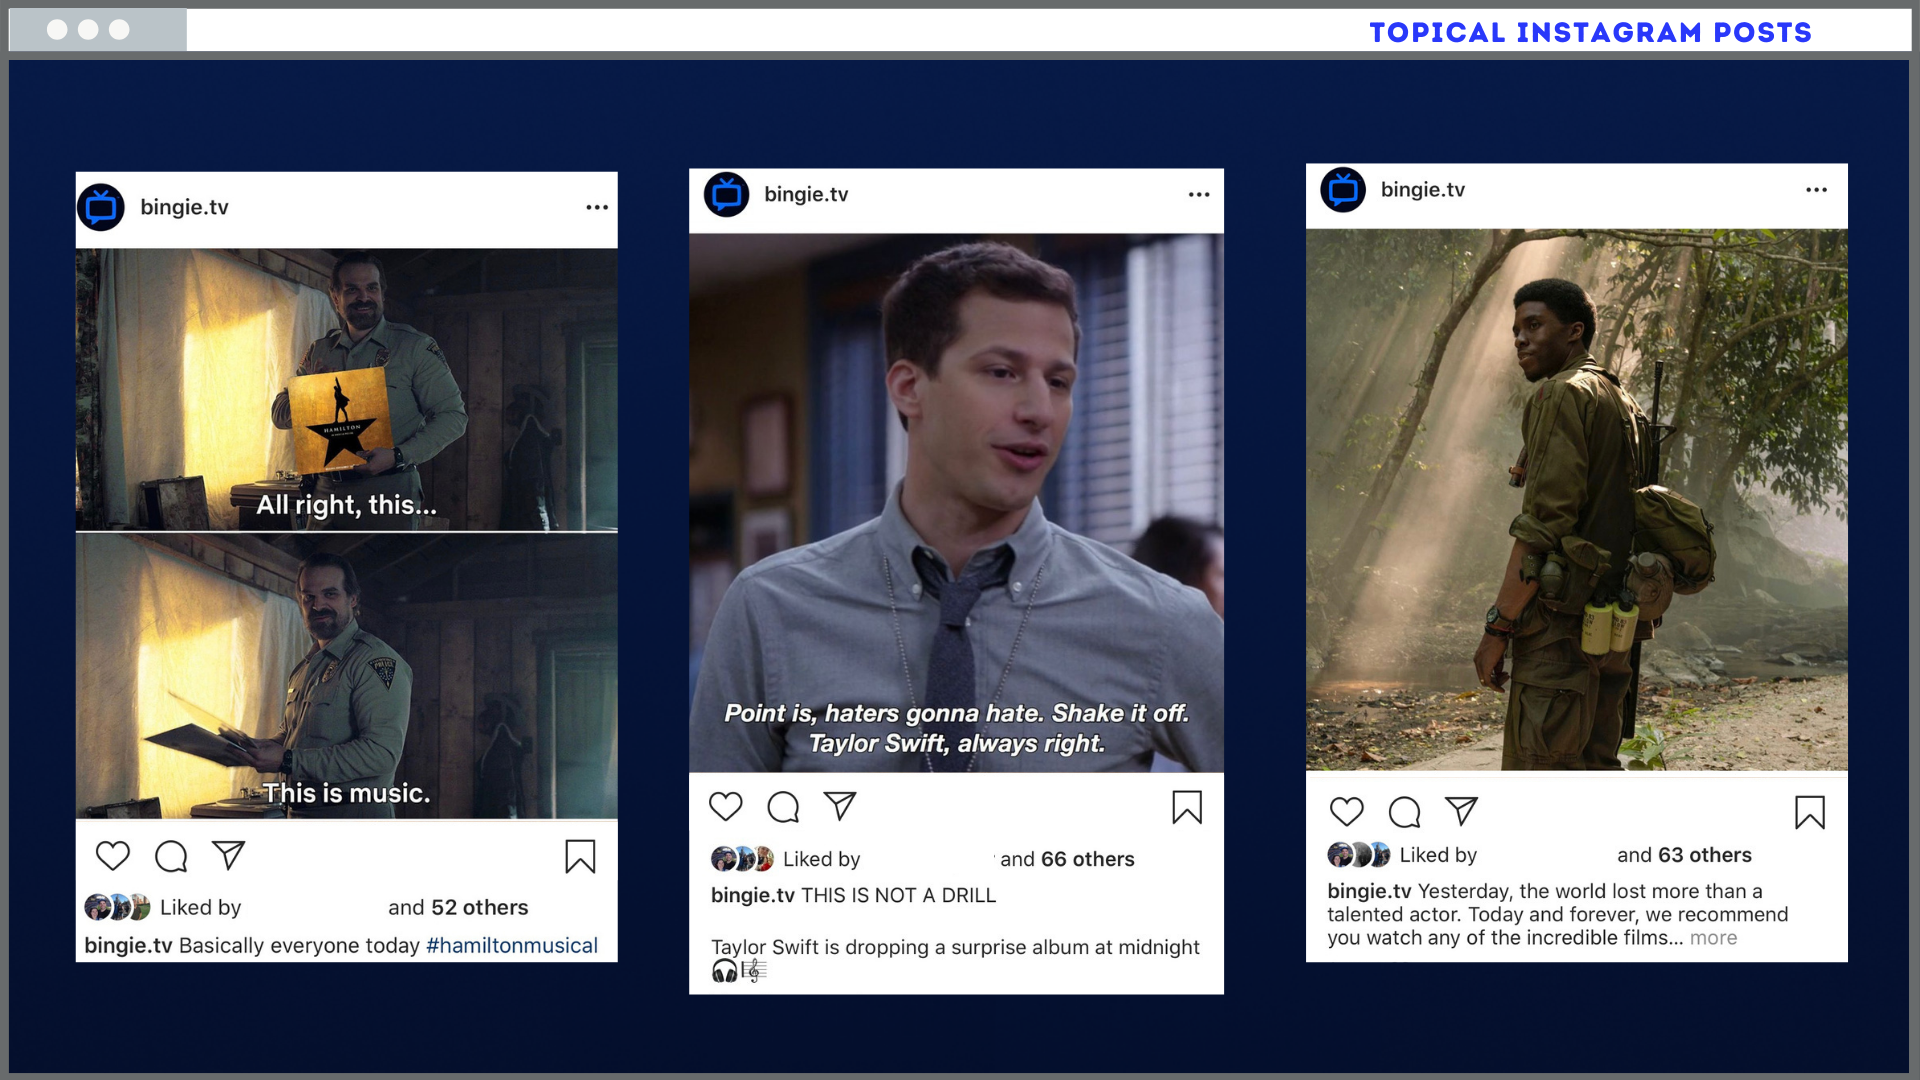Viewport: 1920px width, 1080px height.
Task: View the 'This is music.' meme image
Action: click(346, 676)
